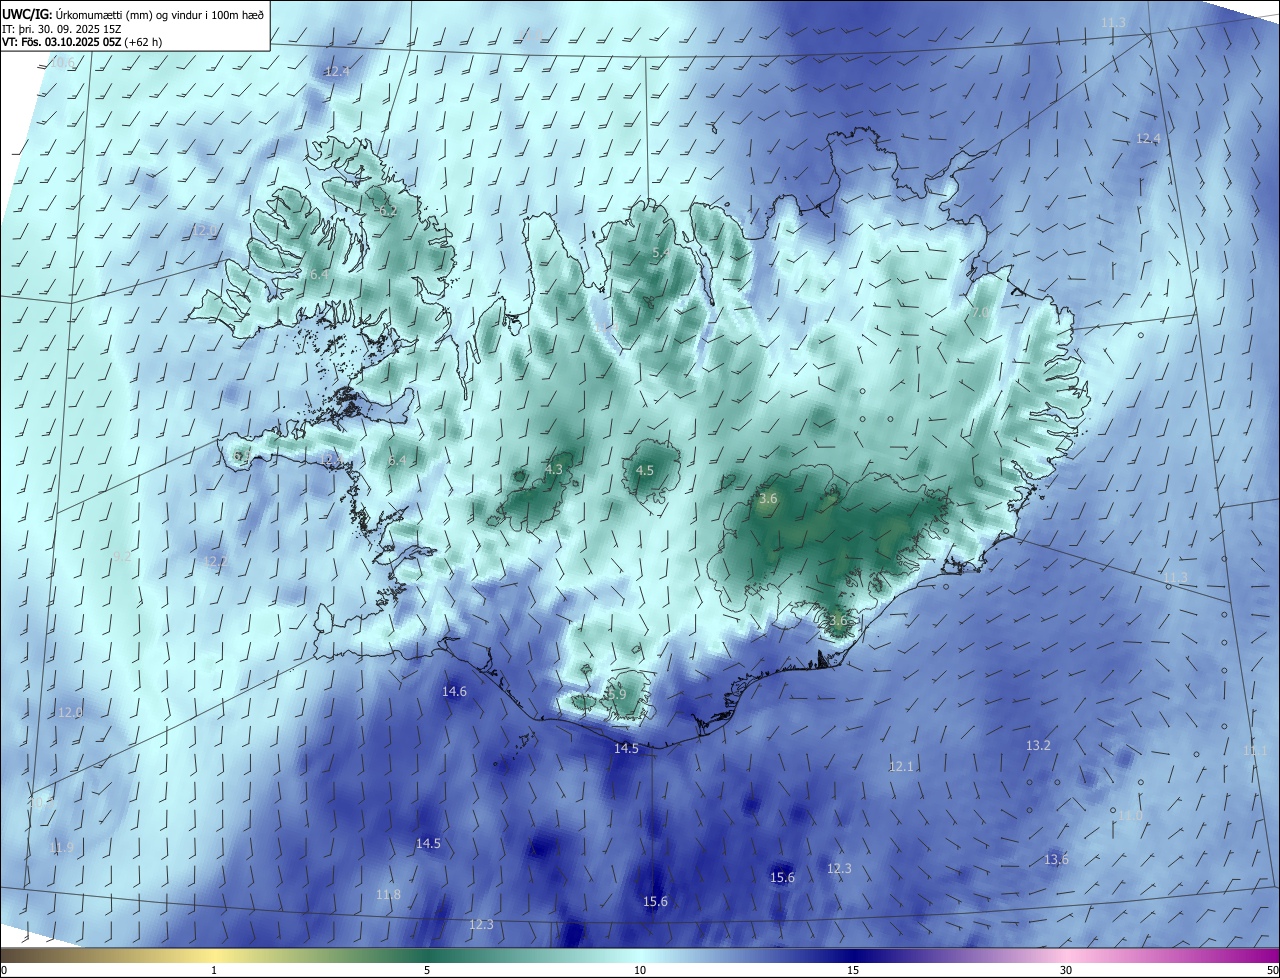Viewport: 1280px width, 978px height.
Task: Click the 14.6 value label
Action: [x=455, y=691]
